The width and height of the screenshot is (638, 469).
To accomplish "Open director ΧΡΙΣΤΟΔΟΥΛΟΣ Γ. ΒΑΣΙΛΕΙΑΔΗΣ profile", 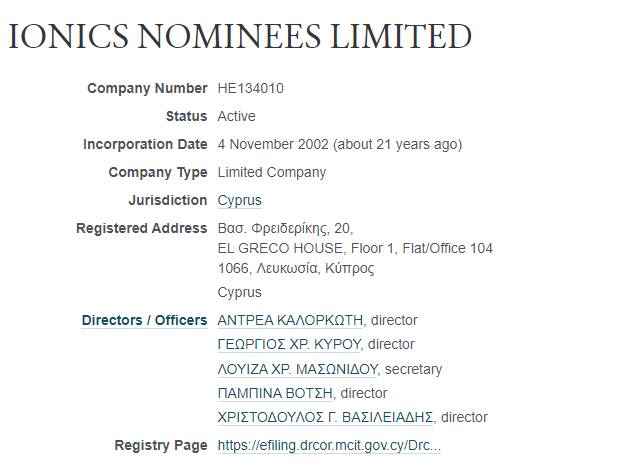I will point(325,417).
